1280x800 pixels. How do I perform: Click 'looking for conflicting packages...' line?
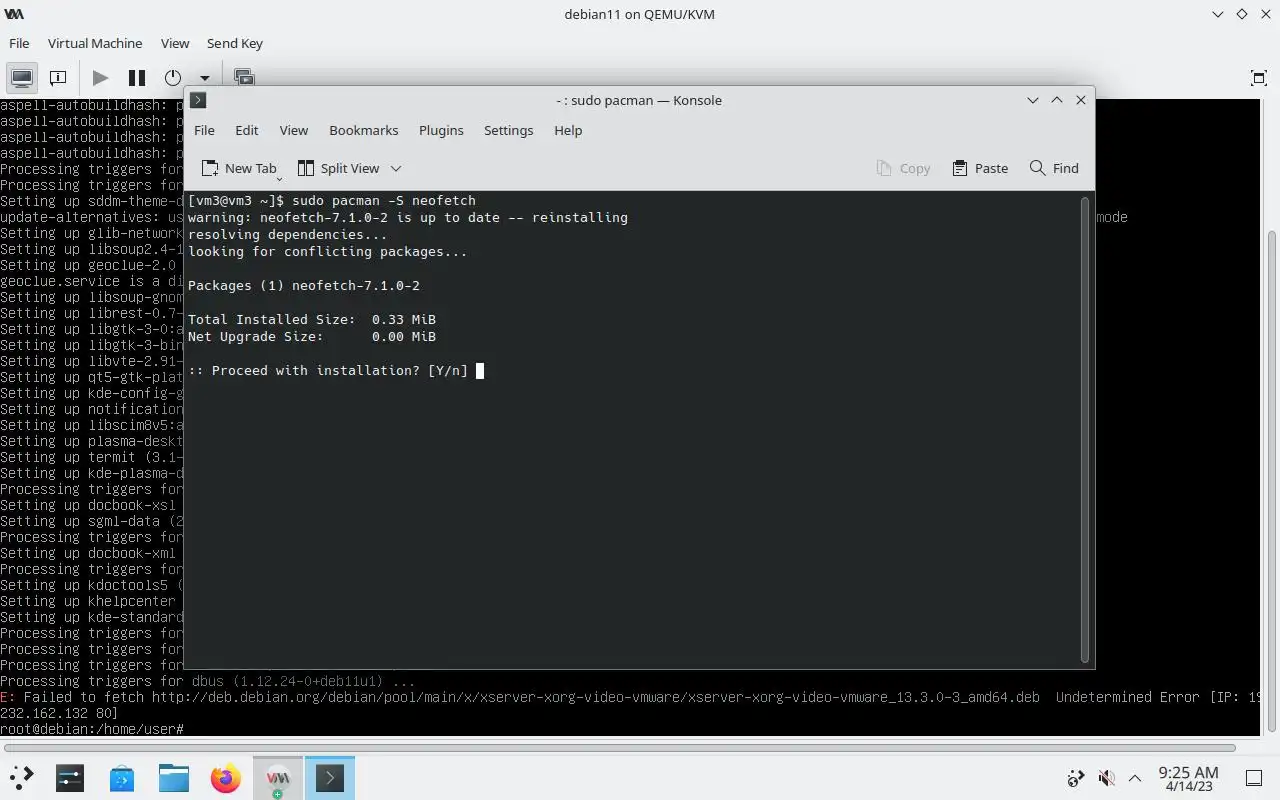click(x=328, y=251)
